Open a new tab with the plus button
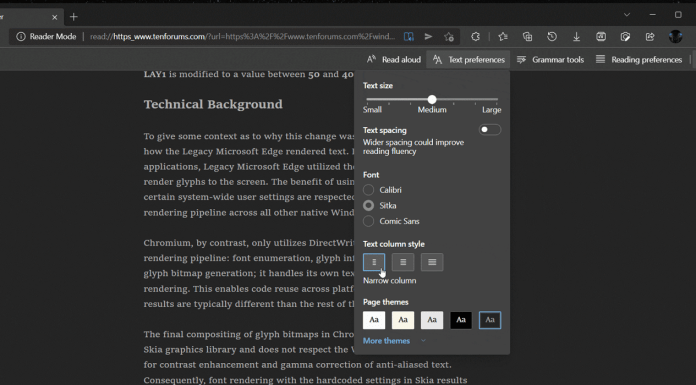This screenshot has width=696, height=385. [74, 17]
